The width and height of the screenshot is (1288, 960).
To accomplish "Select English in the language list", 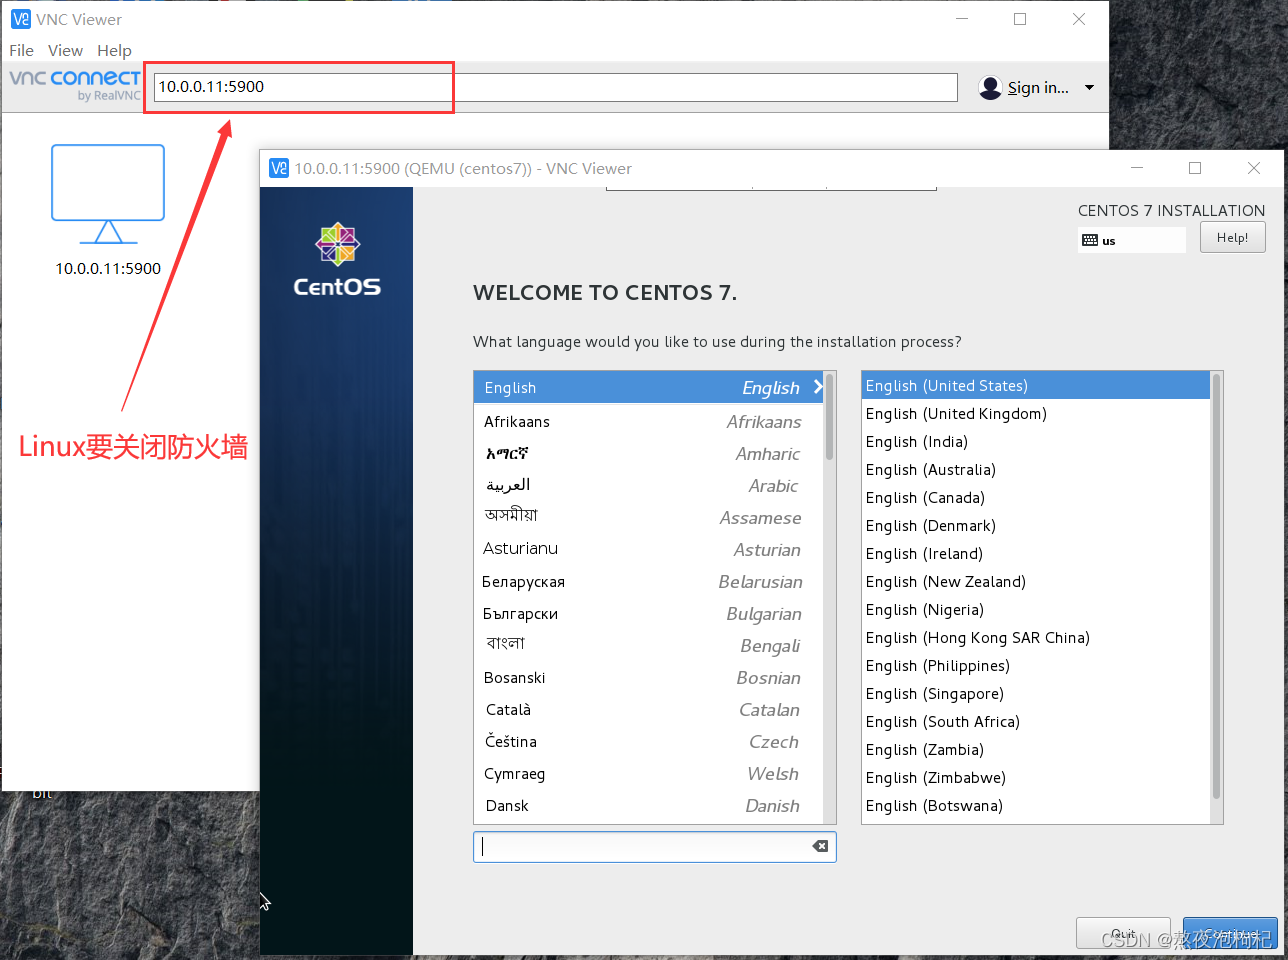I will (648, 388).
